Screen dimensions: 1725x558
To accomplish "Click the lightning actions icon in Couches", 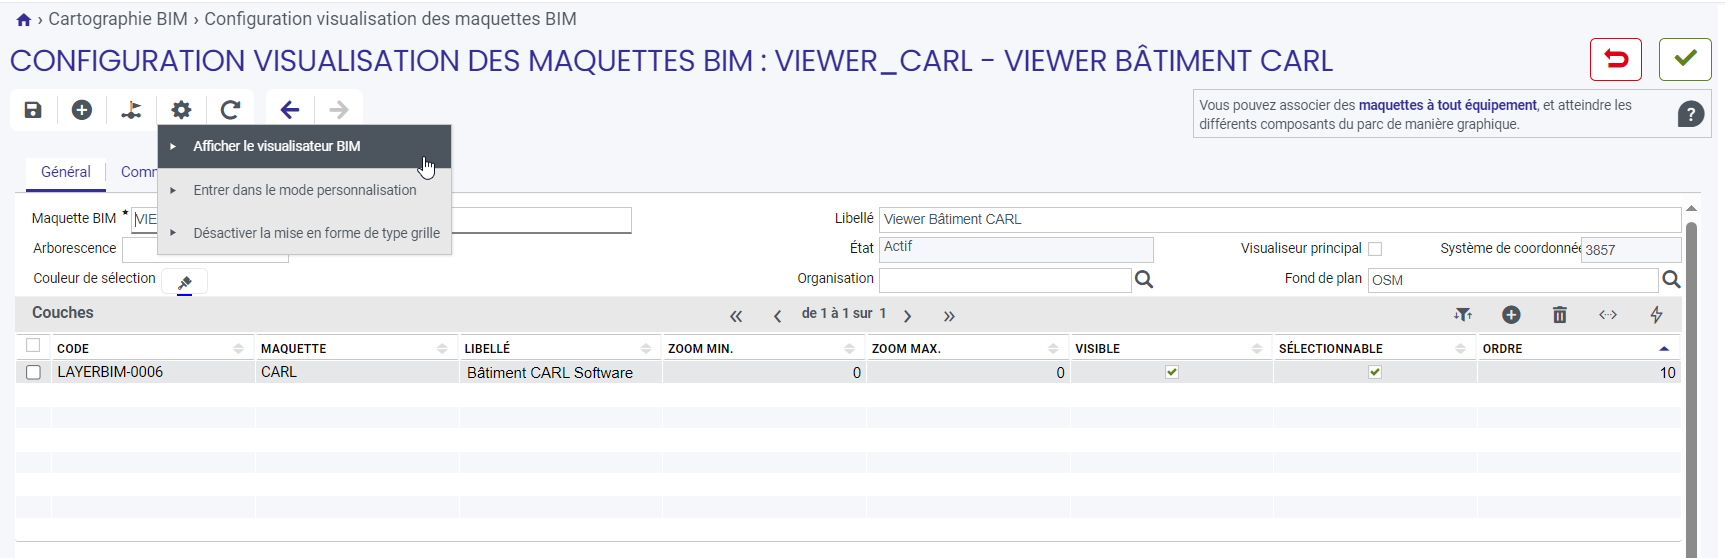I will 1656,315.
